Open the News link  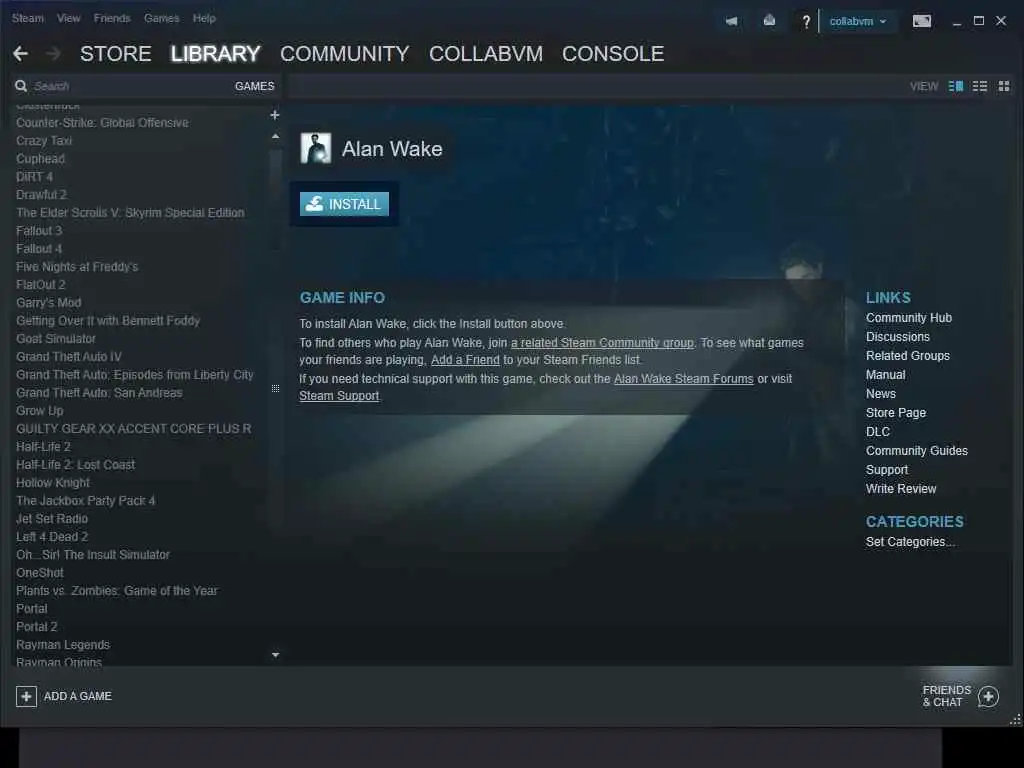[880, 394]
